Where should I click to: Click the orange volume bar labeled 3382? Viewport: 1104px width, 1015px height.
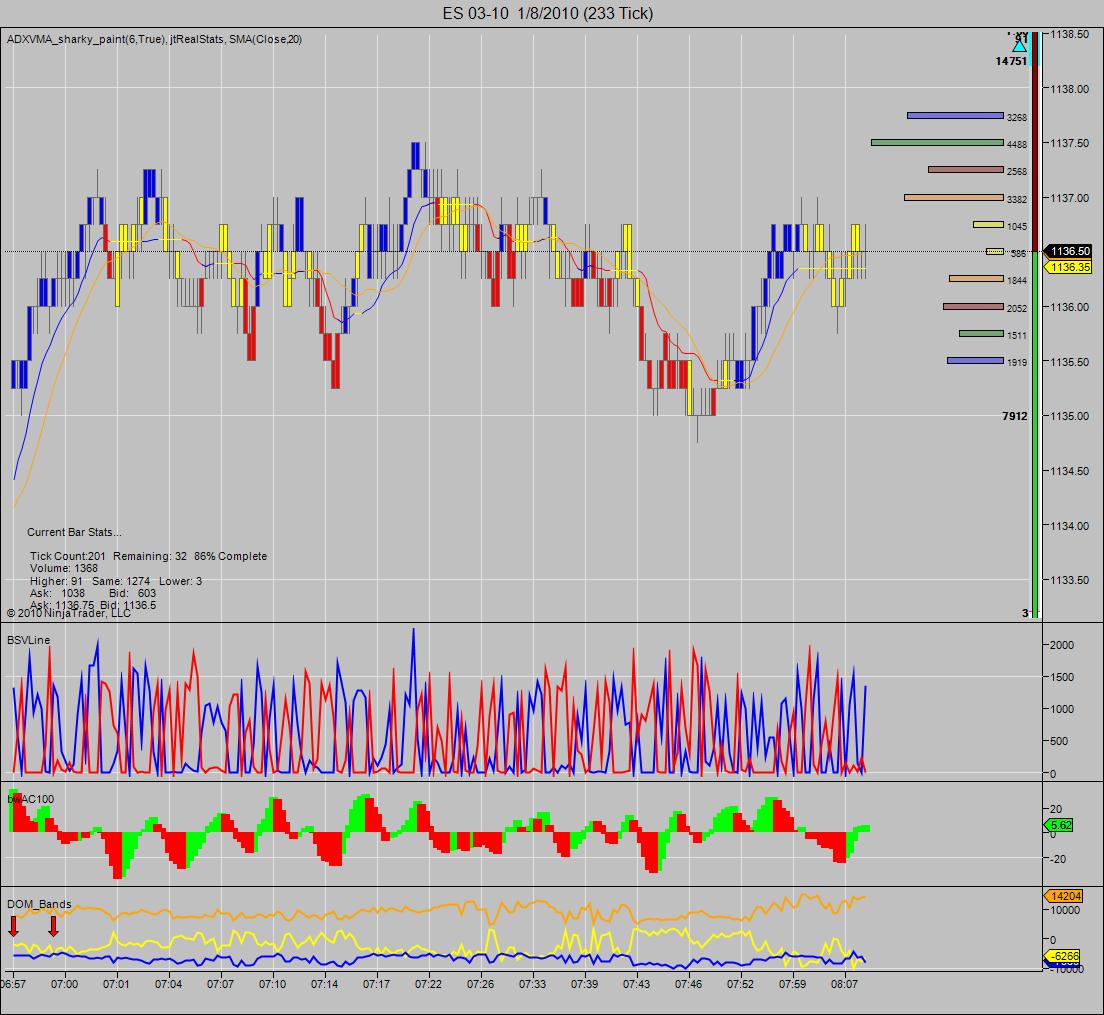953,198
